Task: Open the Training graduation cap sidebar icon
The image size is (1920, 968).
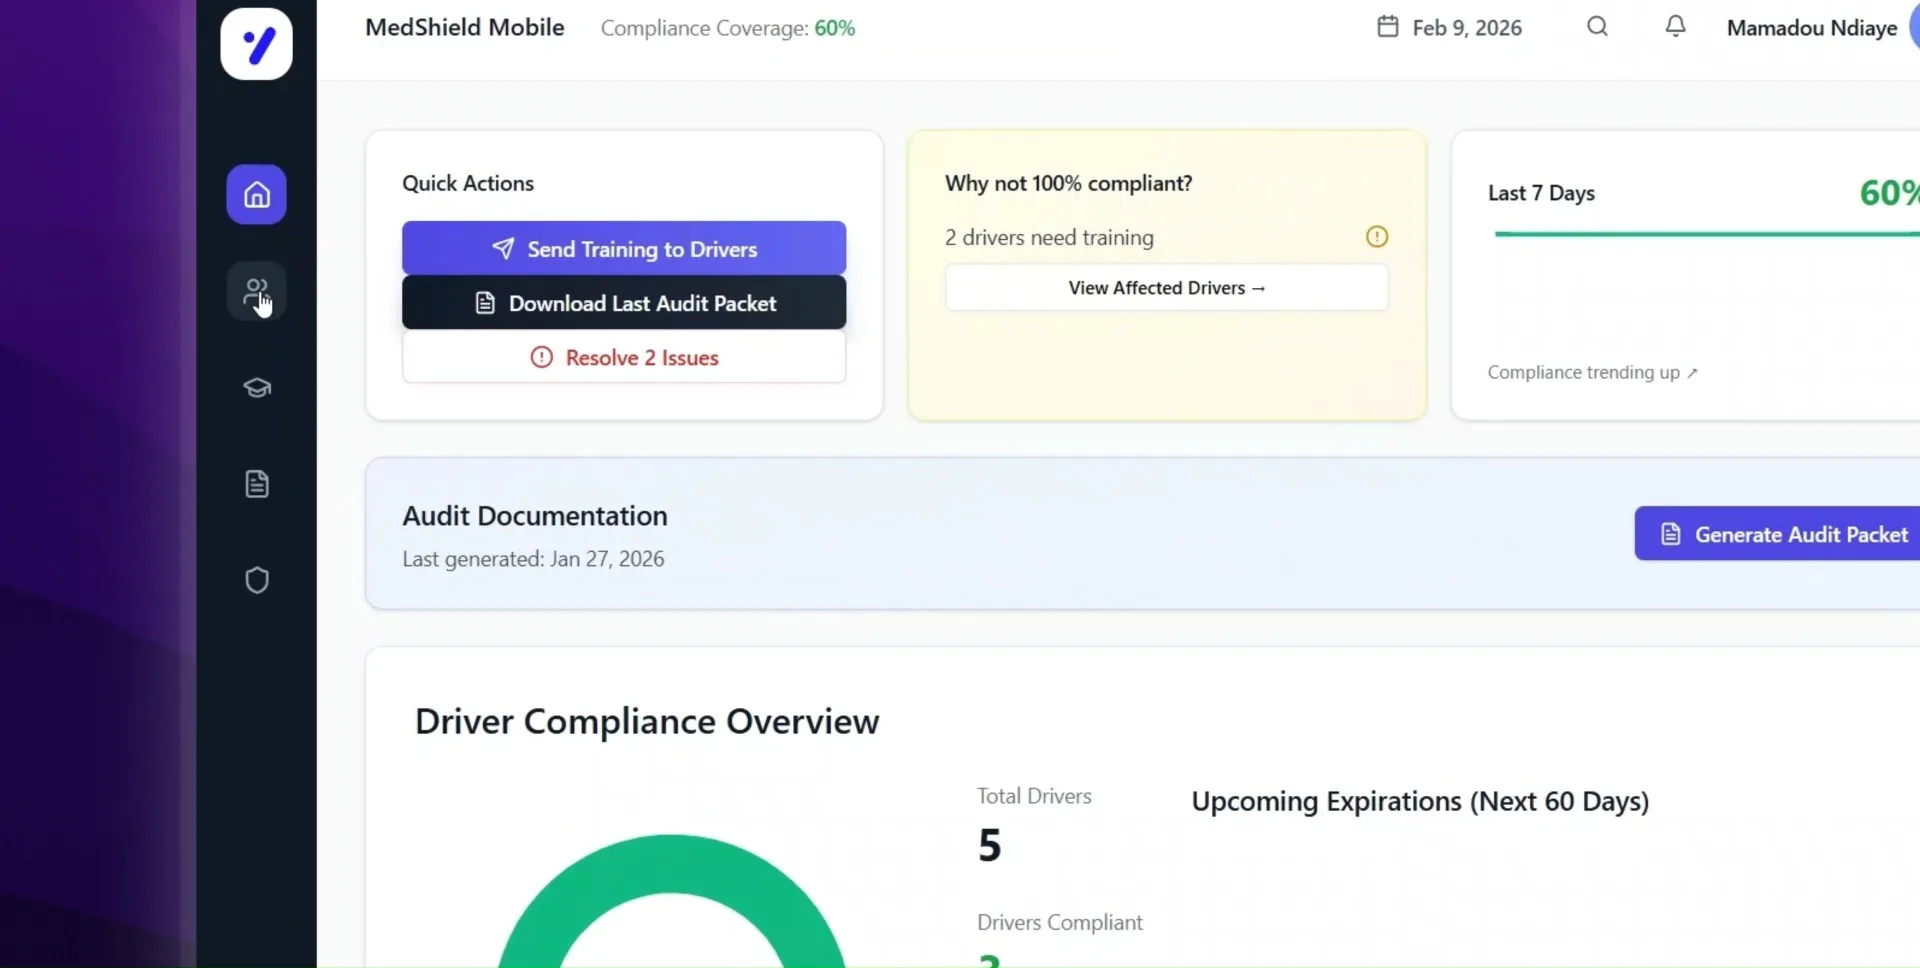Action: coord(256,388)
